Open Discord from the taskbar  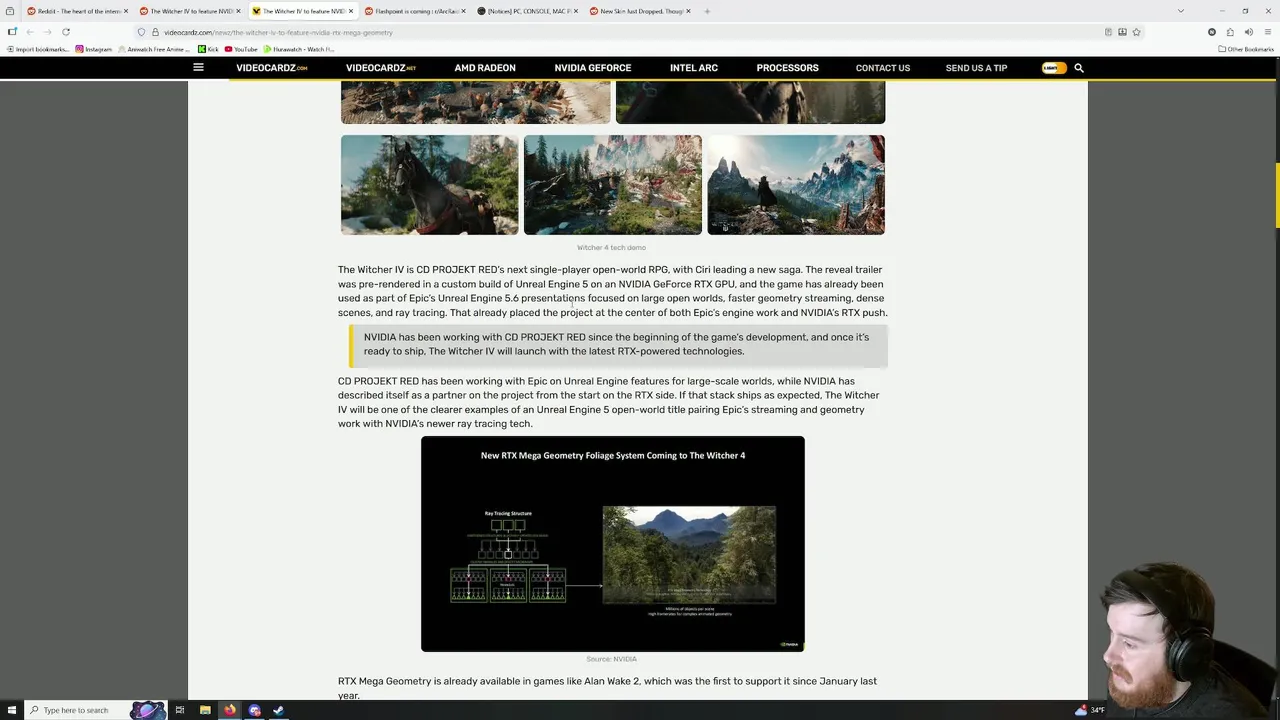(255, 710)
